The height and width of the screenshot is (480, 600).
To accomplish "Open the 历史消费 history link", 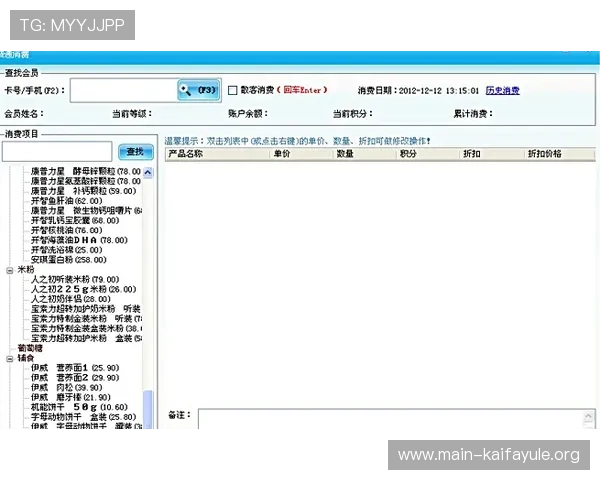I will click(502, 90).
